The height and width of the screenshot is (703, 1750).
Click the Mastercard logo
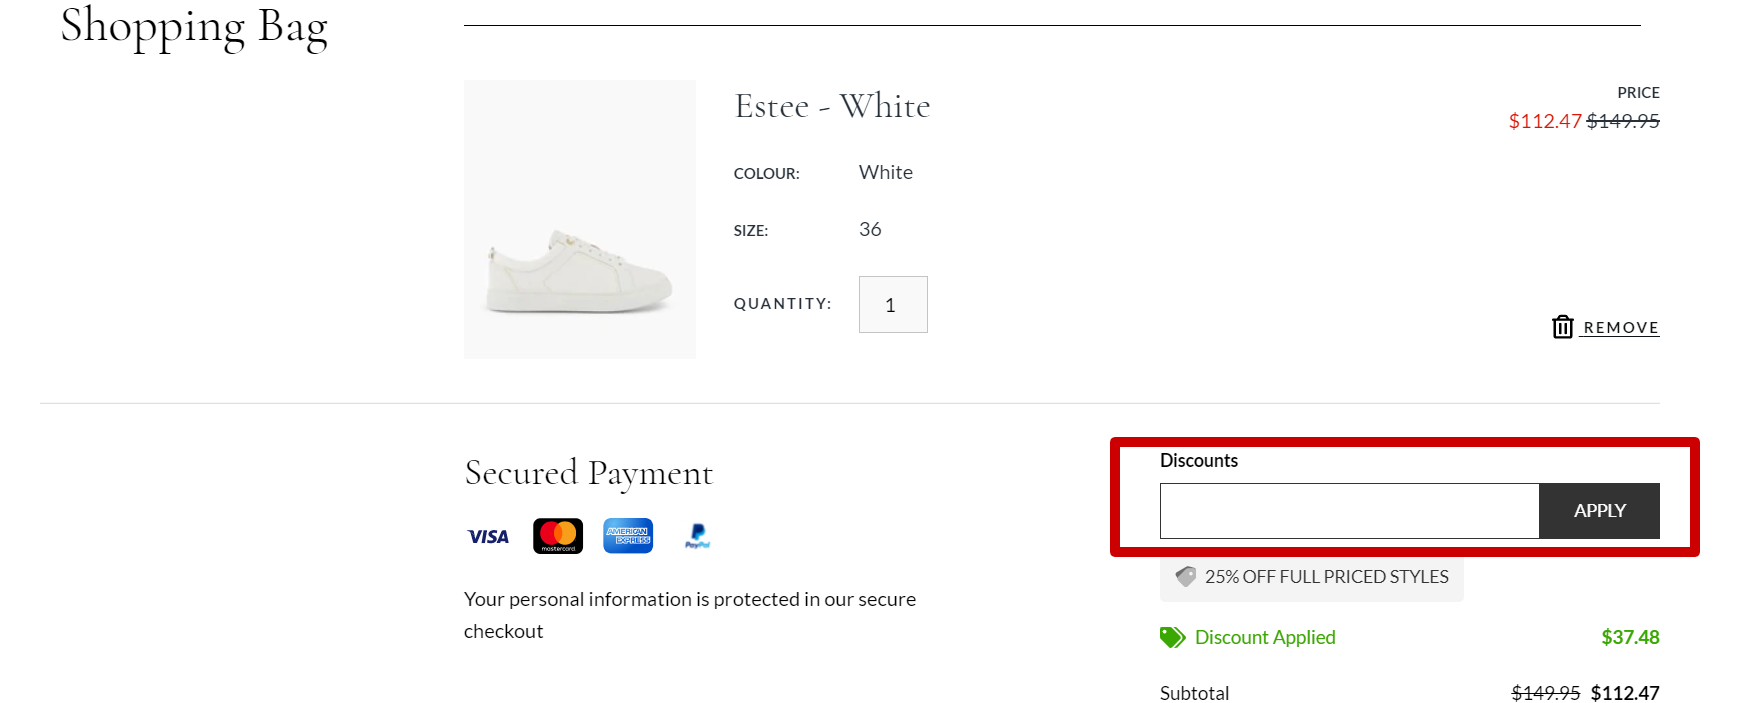[558, 536]
